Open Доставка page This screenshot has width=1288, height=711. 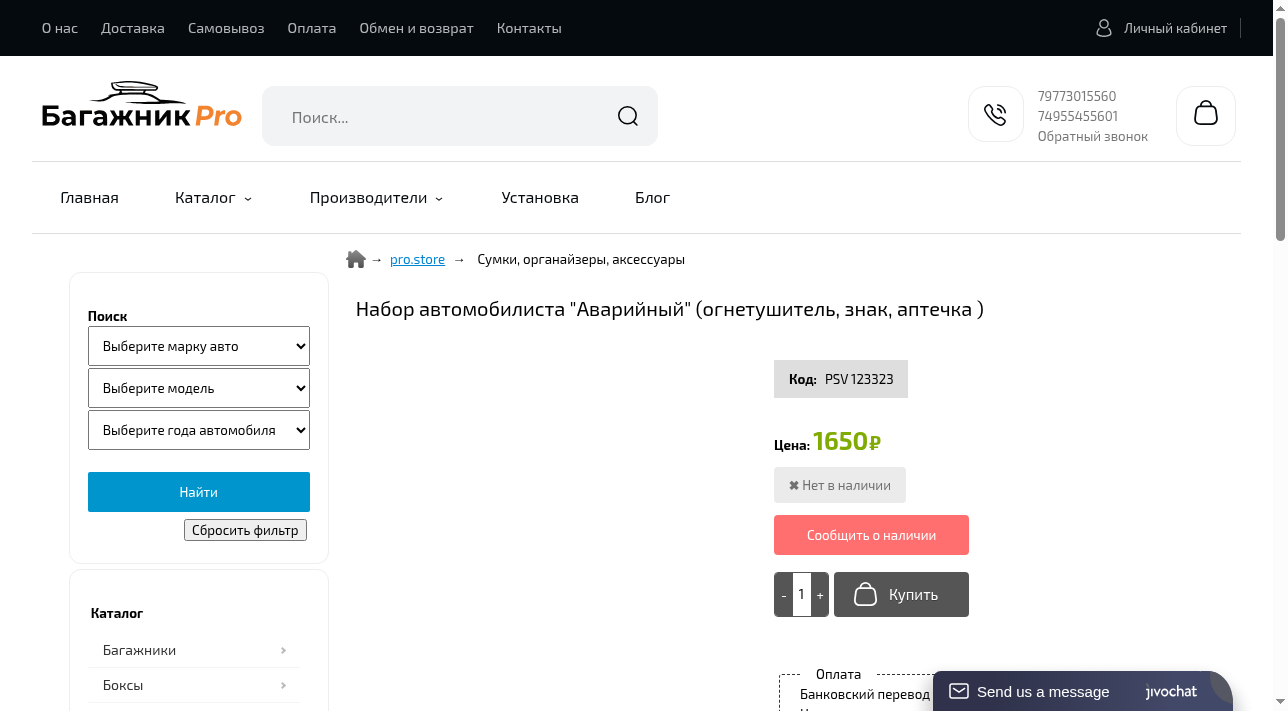tap(133, 28)
